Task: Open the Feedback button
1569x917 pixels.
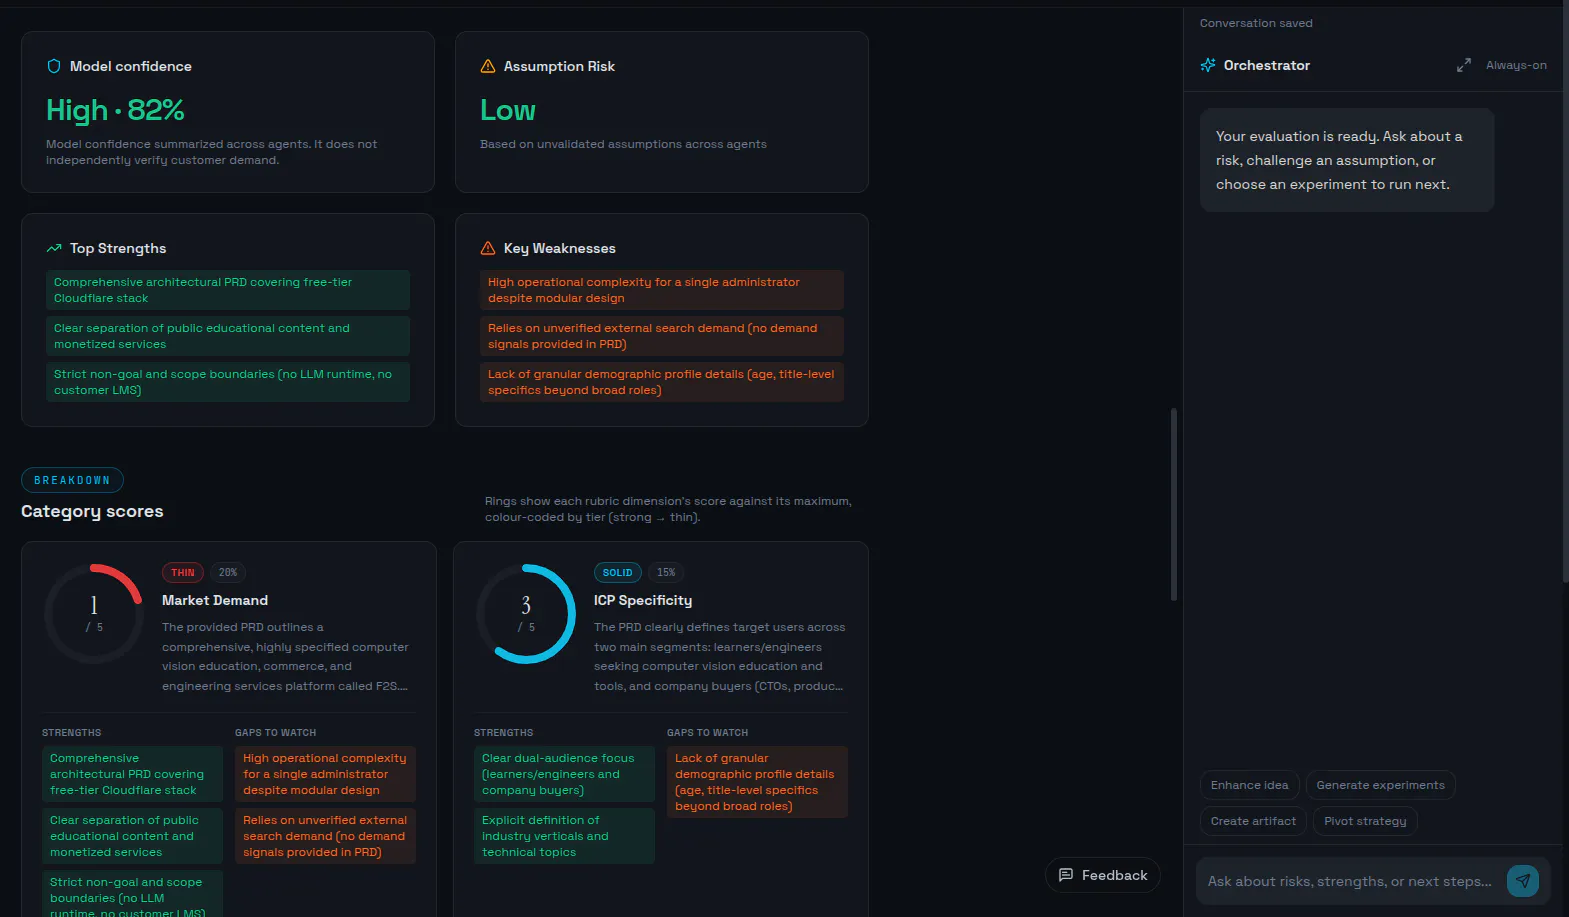Action: coord(1103,875)
